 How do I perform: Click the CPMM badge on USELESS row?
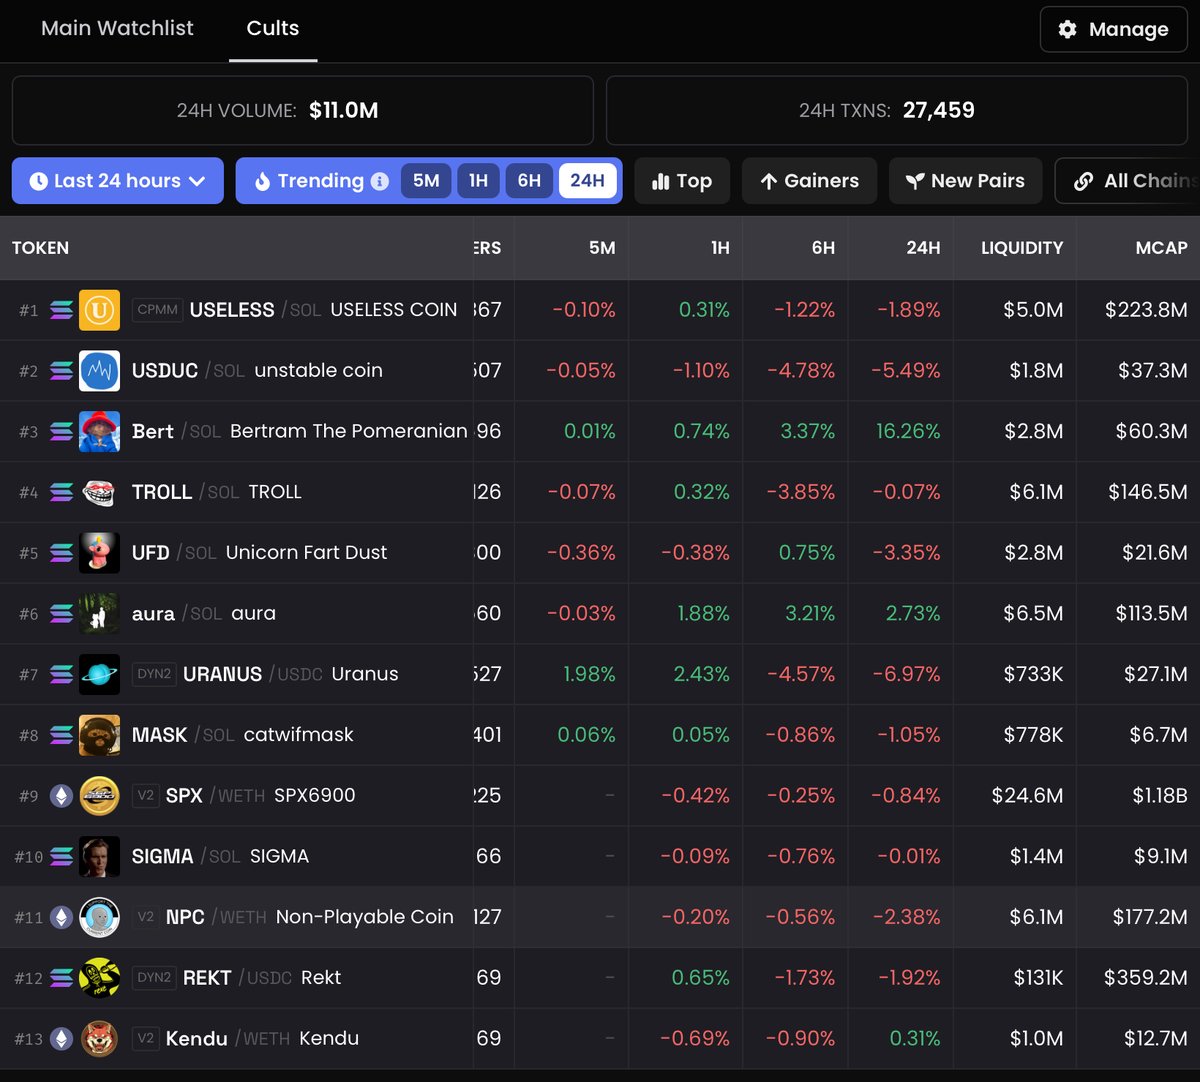pos(157,310)
